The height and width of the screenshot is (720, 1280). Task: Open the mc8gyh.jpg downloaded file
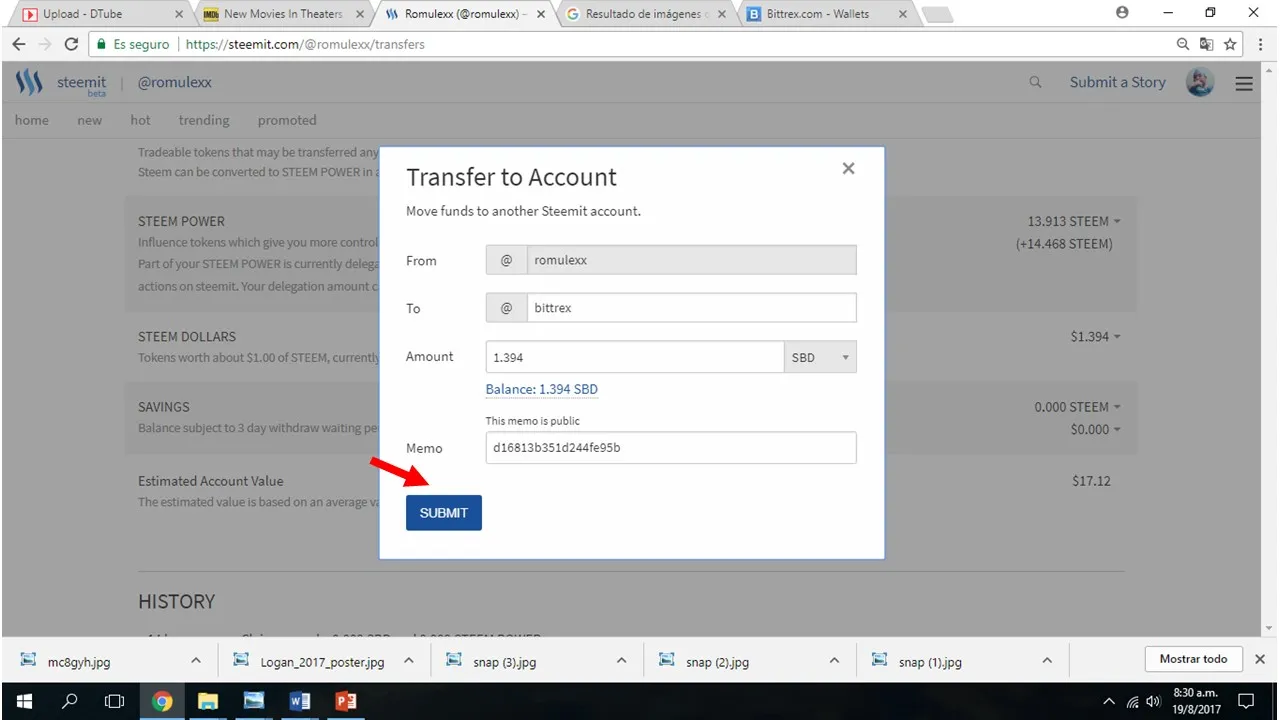(79, 661)
